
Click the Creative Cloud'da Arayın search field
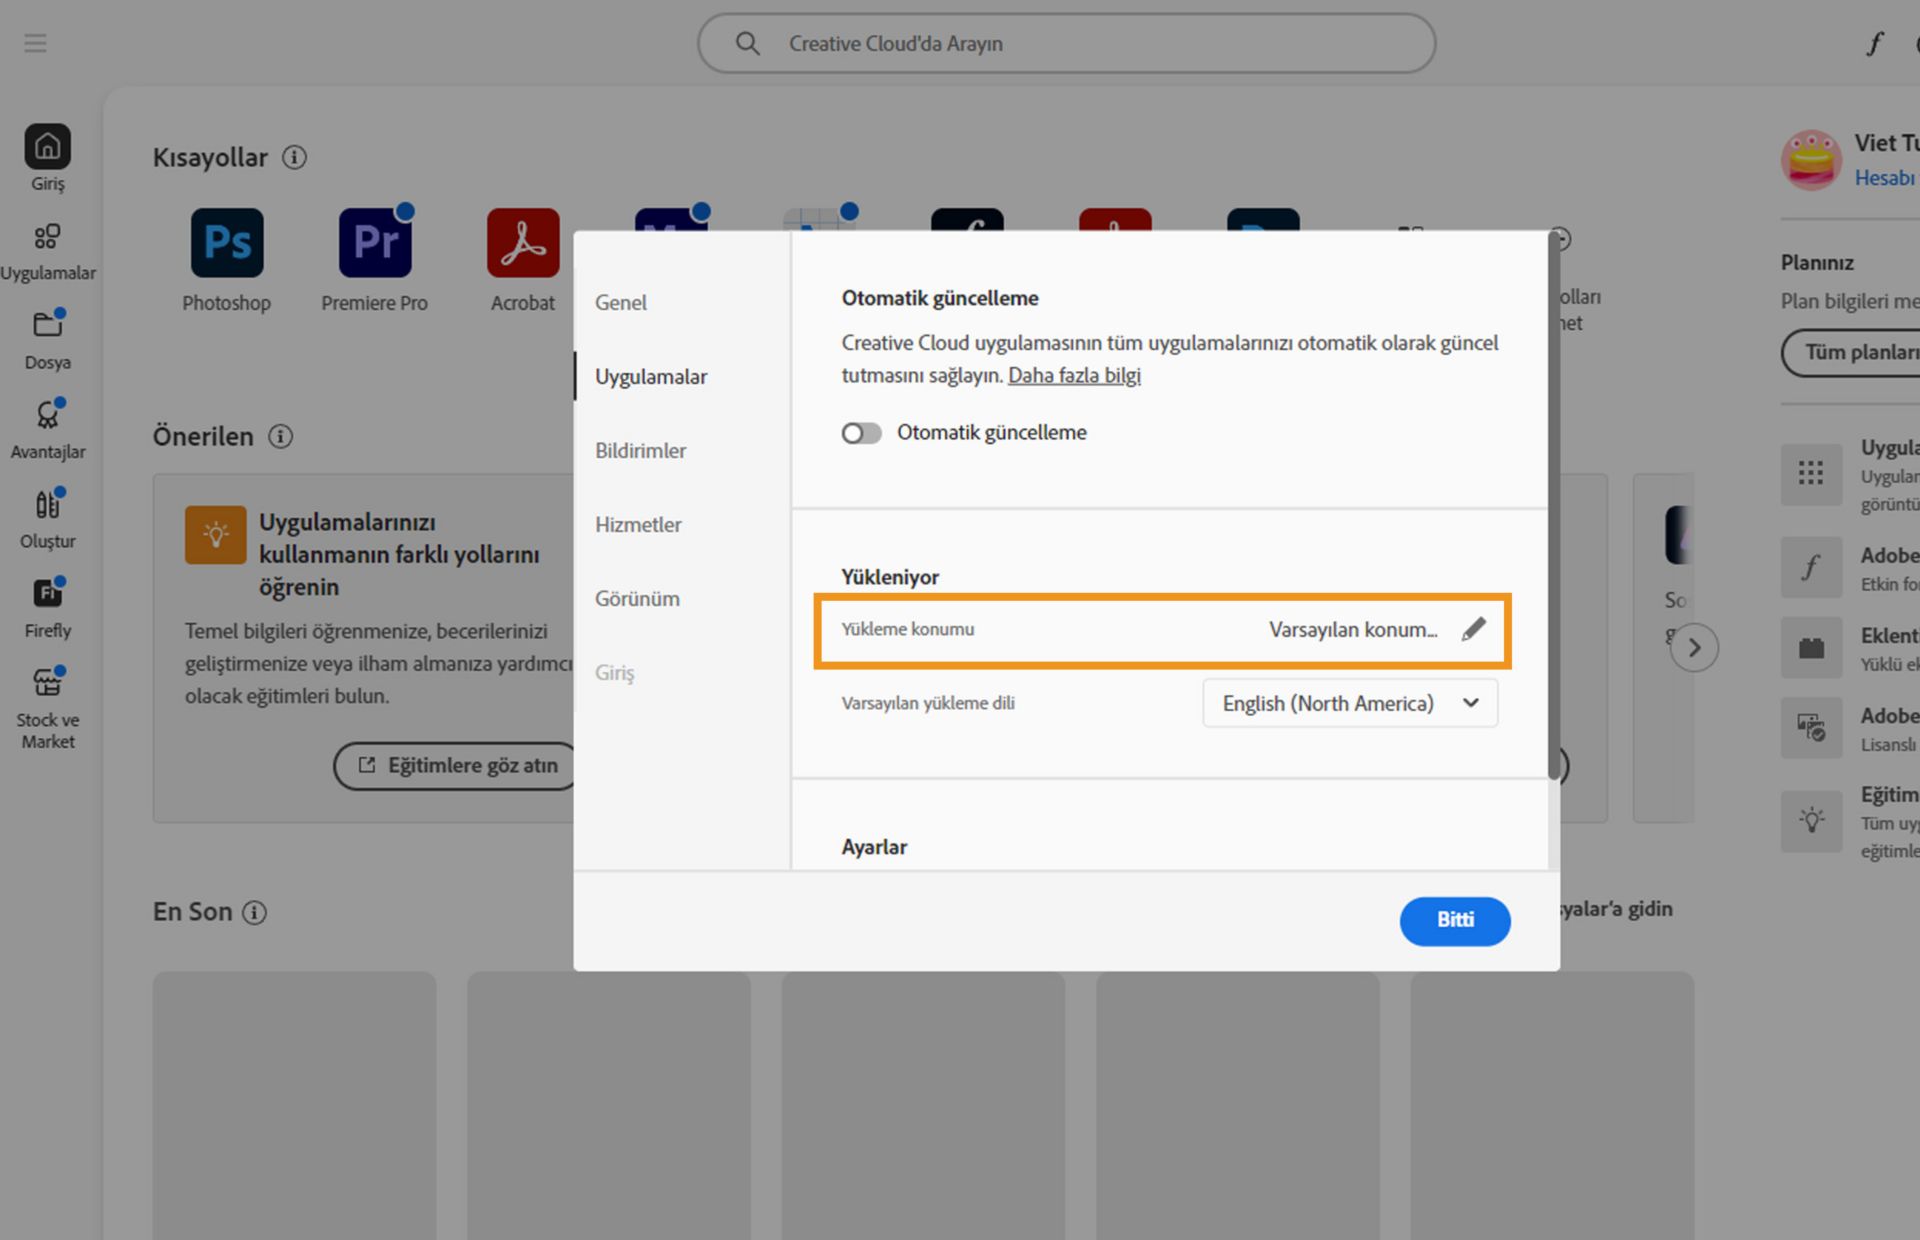[x=1066, y=43]
